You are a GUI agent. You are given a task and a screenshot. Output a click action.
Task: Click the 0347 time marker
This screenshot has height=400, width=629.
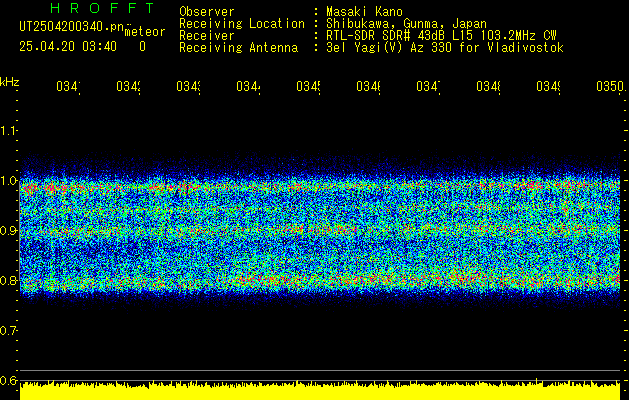428,86
